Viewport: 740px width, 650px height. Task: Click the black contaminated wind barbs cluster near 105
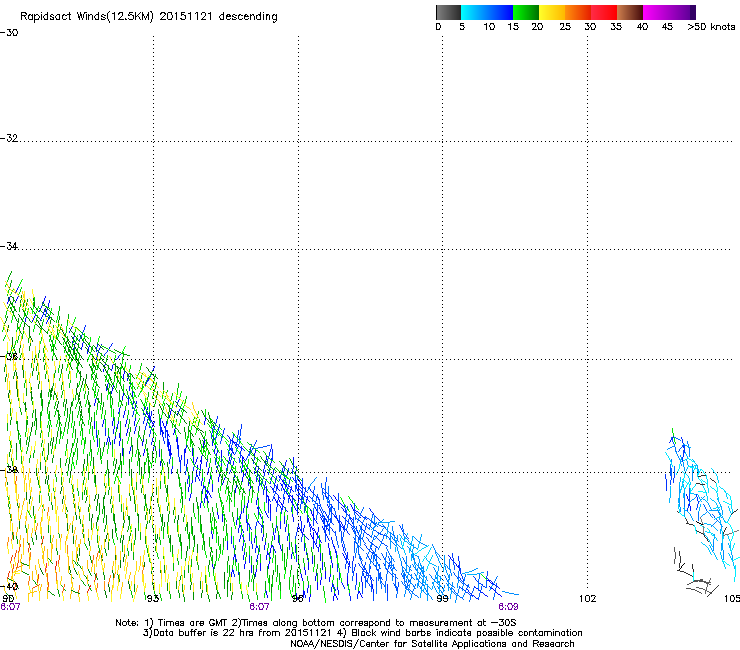tap(696, 573)
